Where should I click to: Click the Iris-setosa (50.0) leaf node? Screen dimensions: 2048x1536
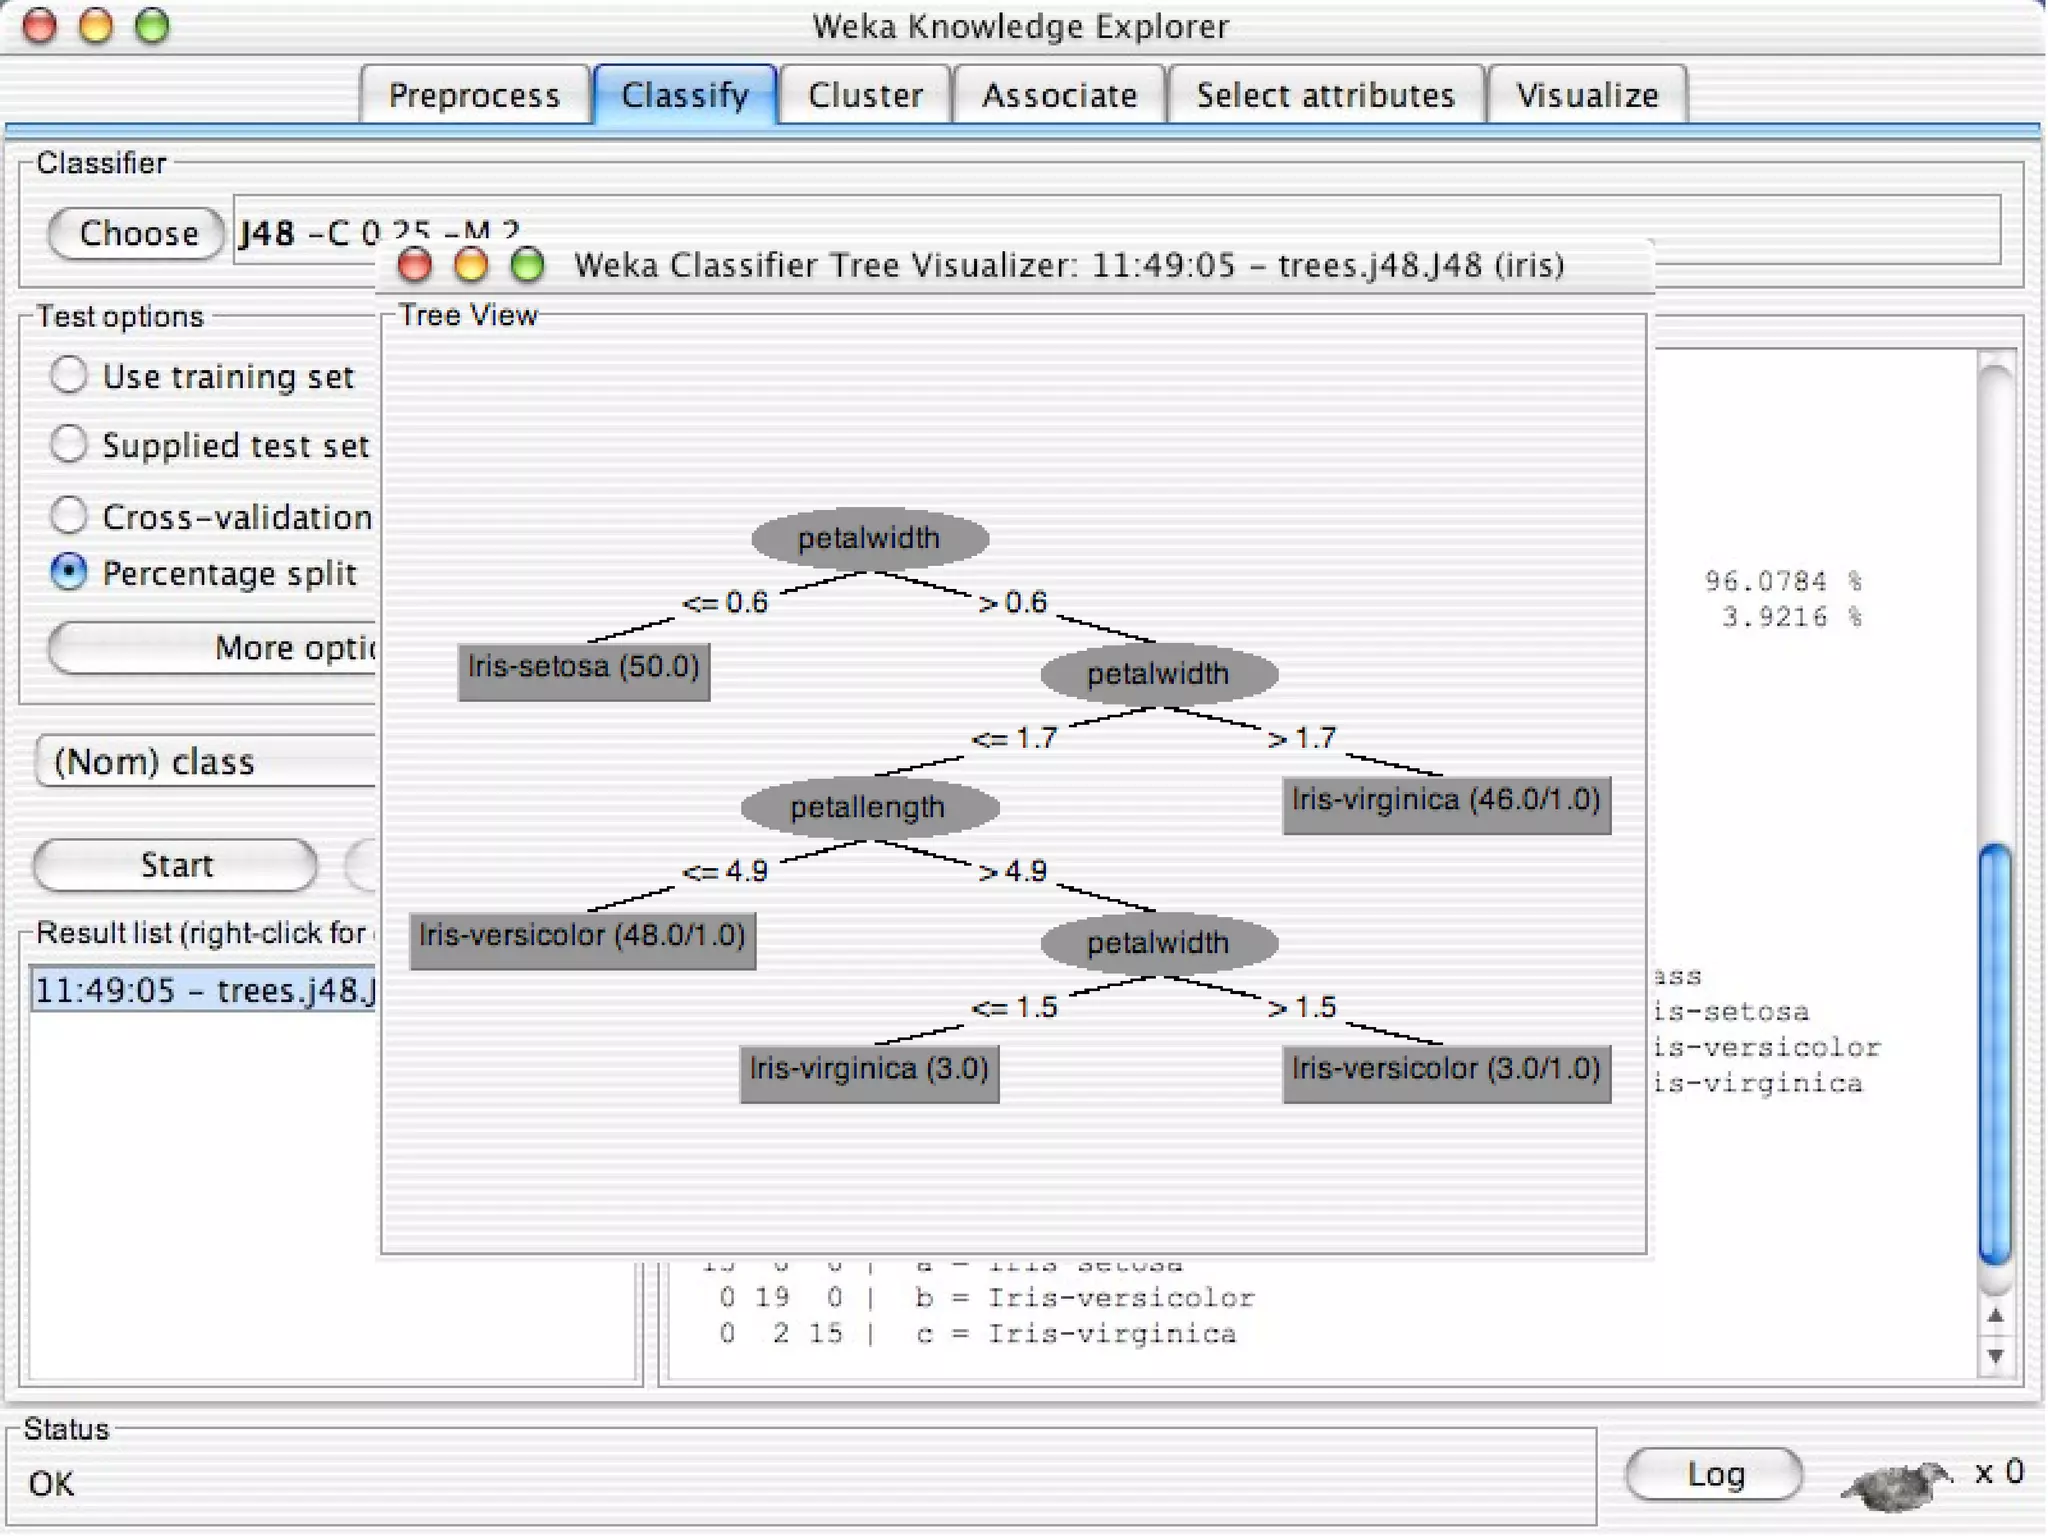[x=584, y=668]
